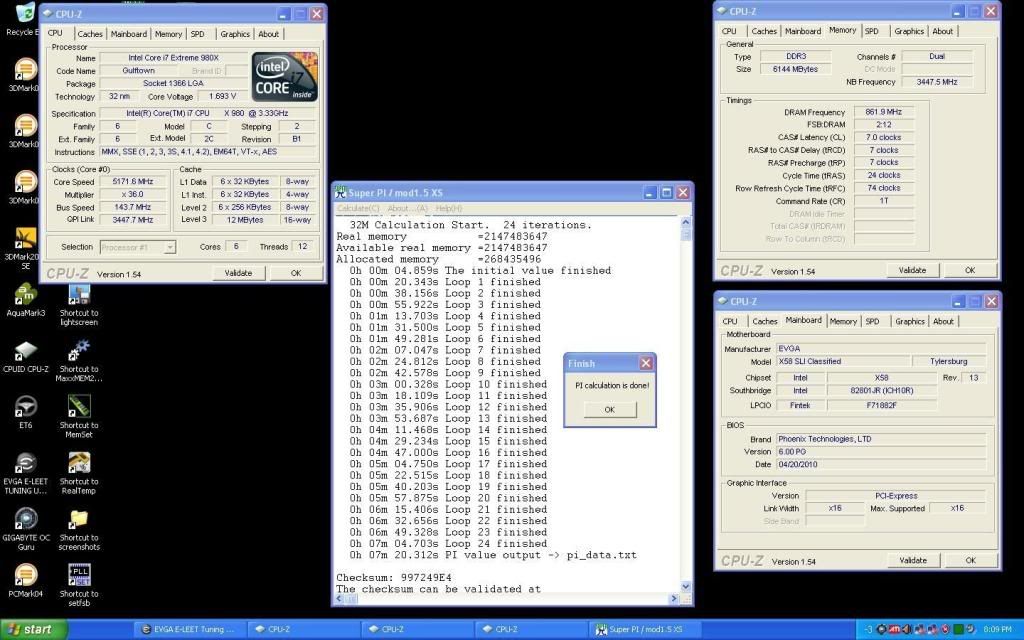Switch to EVGA E-LEET Tuning taskbar item
Image resolution: width=1024 pixels, height=640 pixels.
click(x=190, y=629)
